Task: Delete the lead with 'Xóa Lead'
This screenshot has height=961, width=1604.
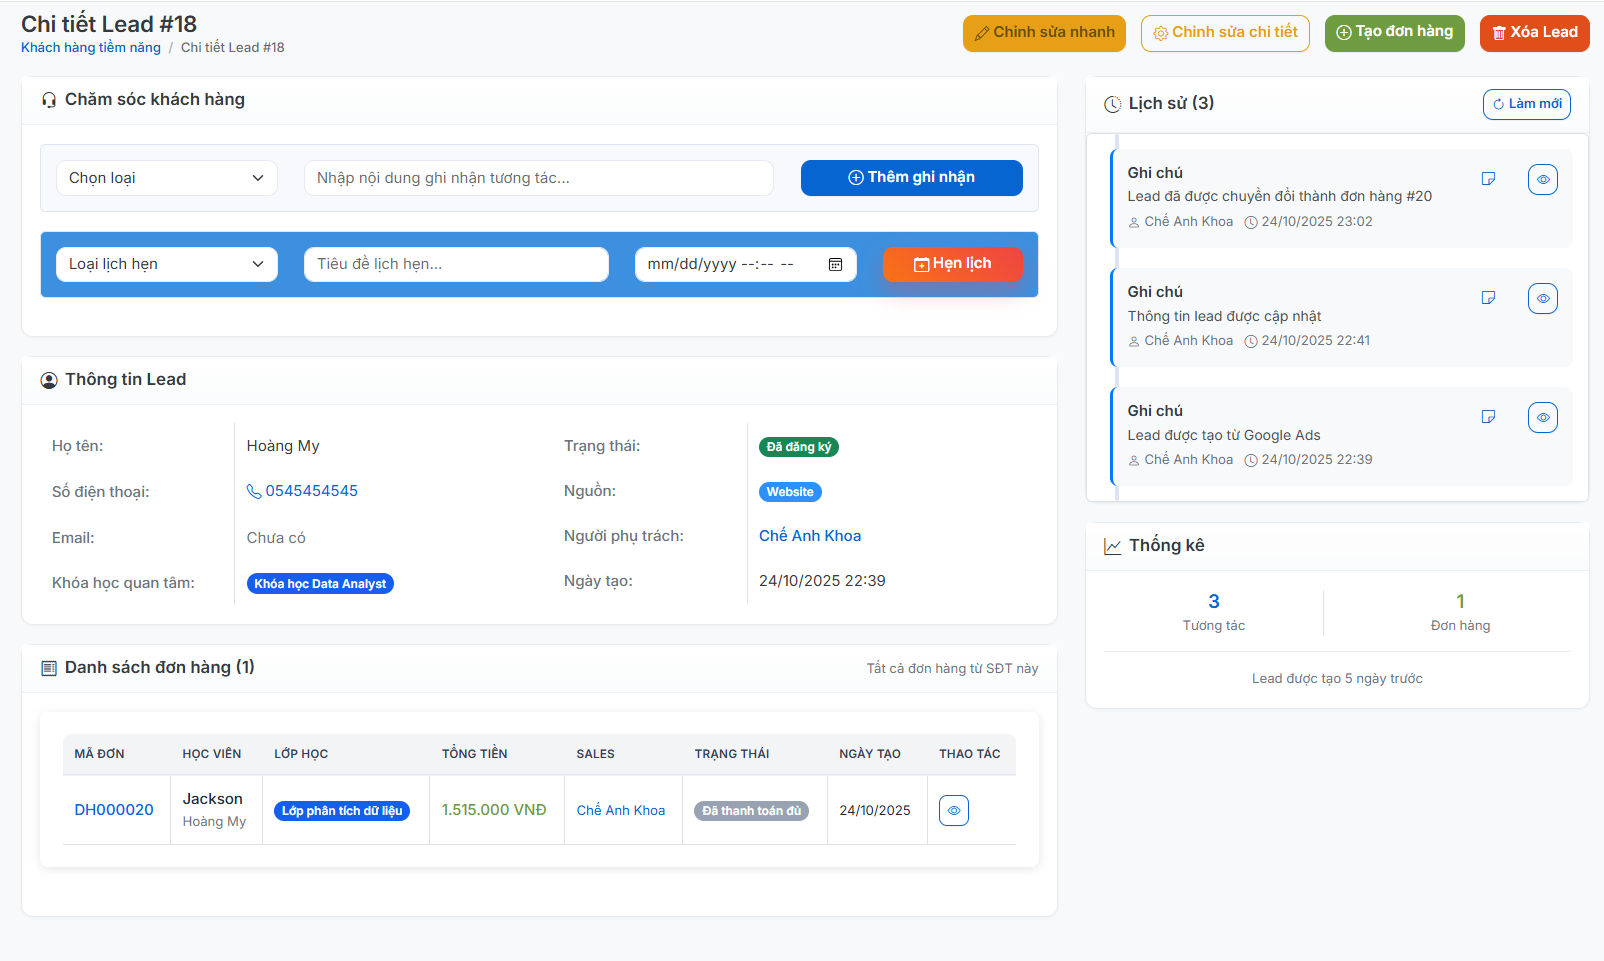Action: 1534,33
